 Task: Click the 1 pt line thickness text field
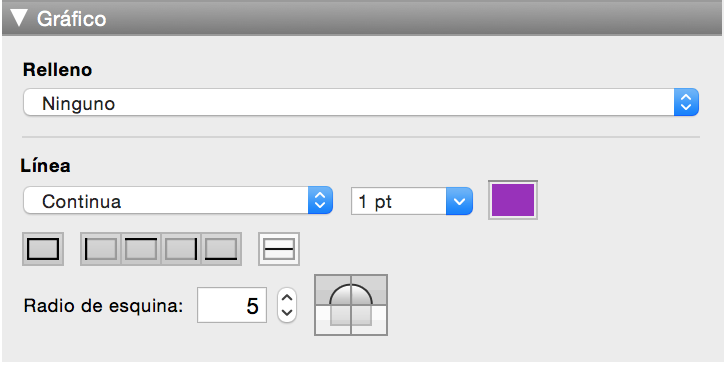click(x=399, y=201)
